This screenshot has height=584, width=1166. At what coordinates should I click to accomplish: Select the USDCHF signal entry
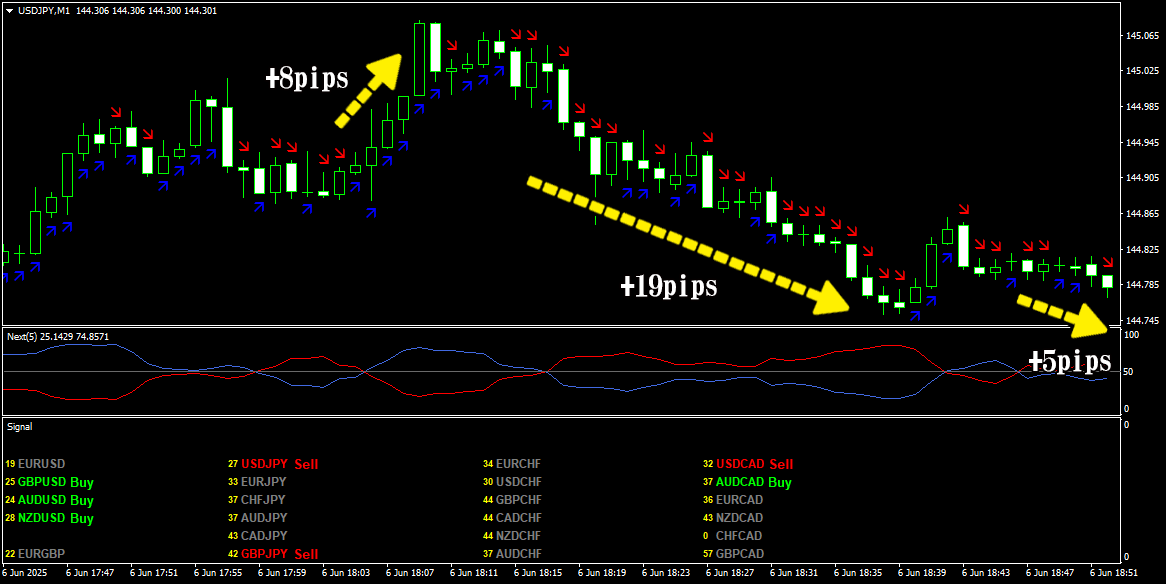[x=512, y=482]
